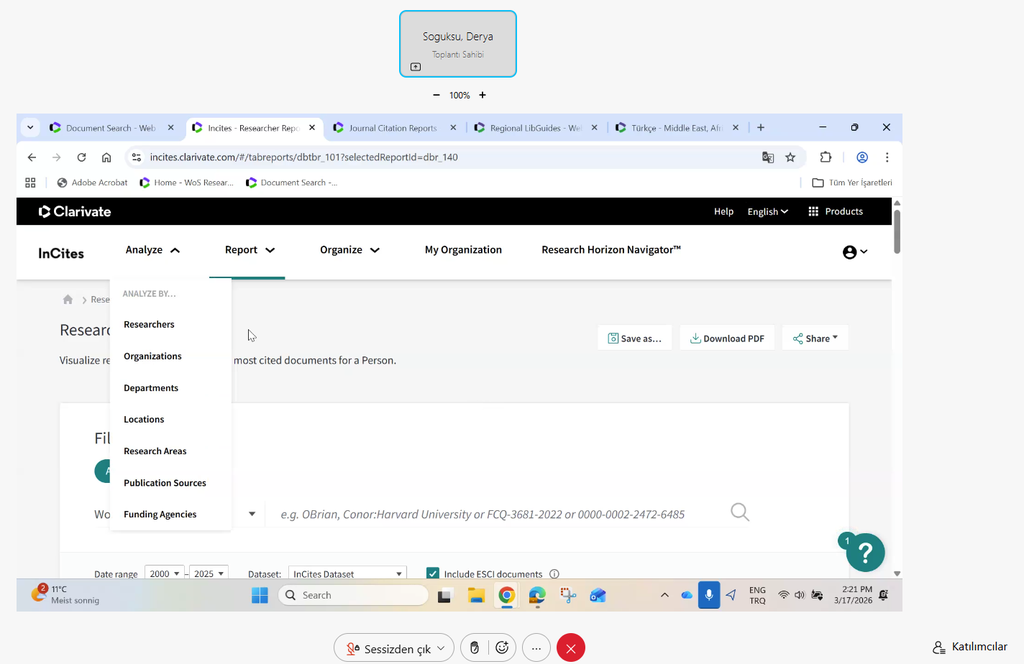The image size is (1024, 664).
Task: Open the Share dropdown
Action: click(814, 338)
